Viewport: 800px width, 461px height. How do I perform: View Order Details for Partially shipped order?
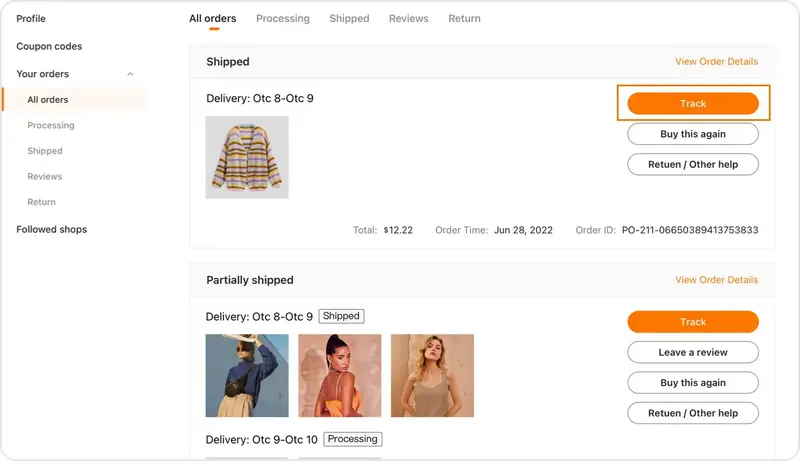[716, 280]
